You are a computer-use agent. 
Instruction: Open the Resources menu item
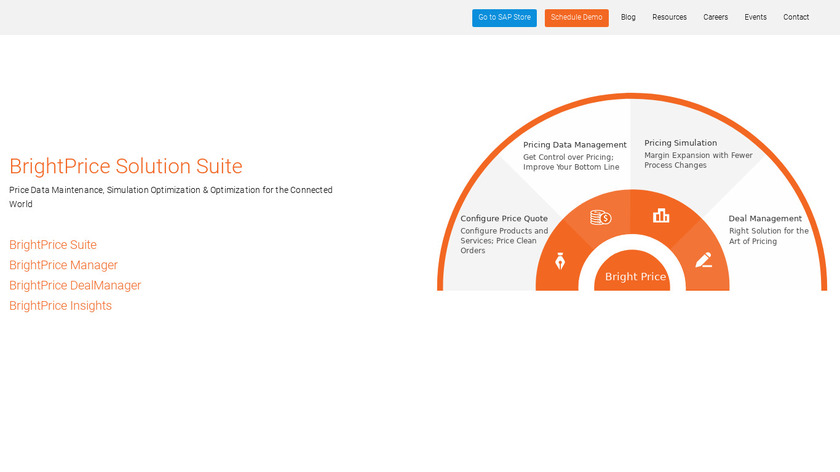click(669, 17)
